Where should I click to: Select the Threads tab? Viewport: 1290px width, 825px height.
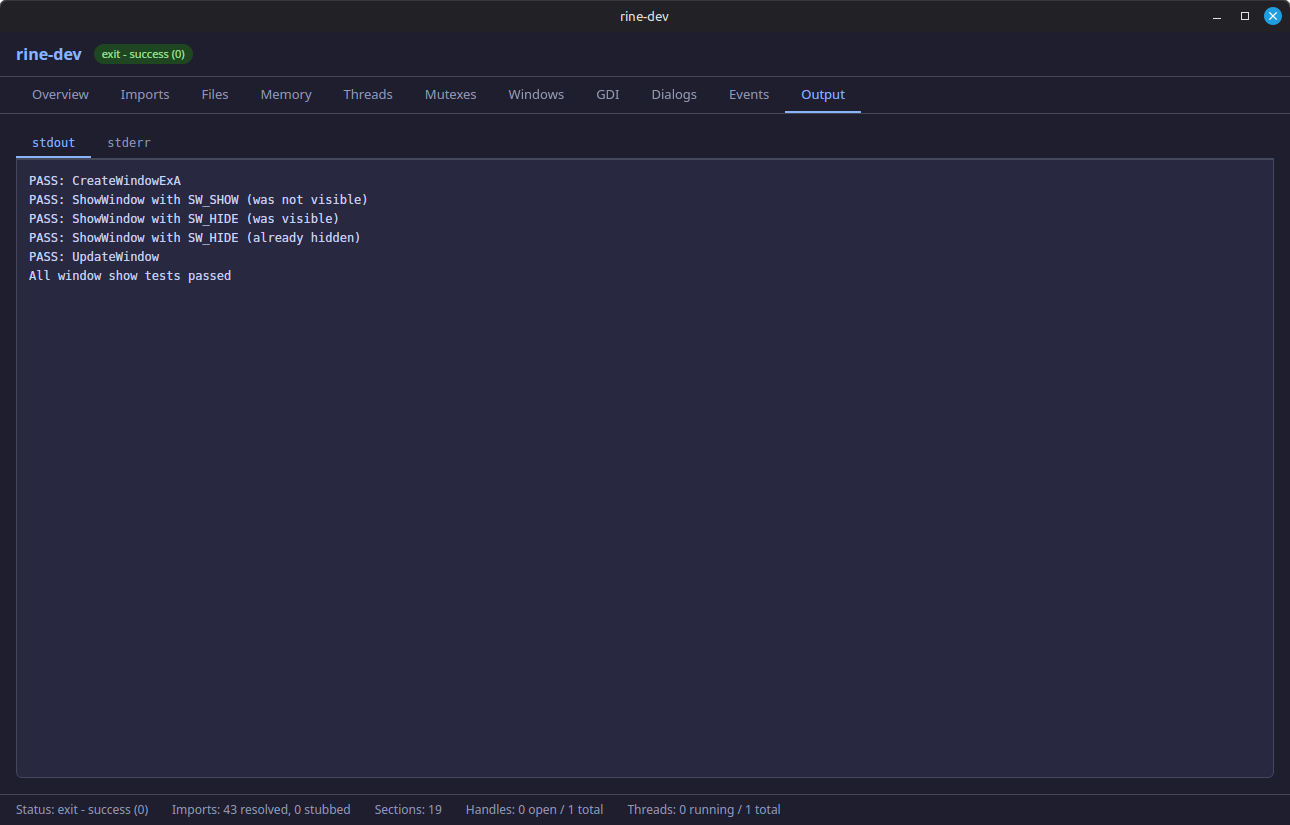(367, 94)
